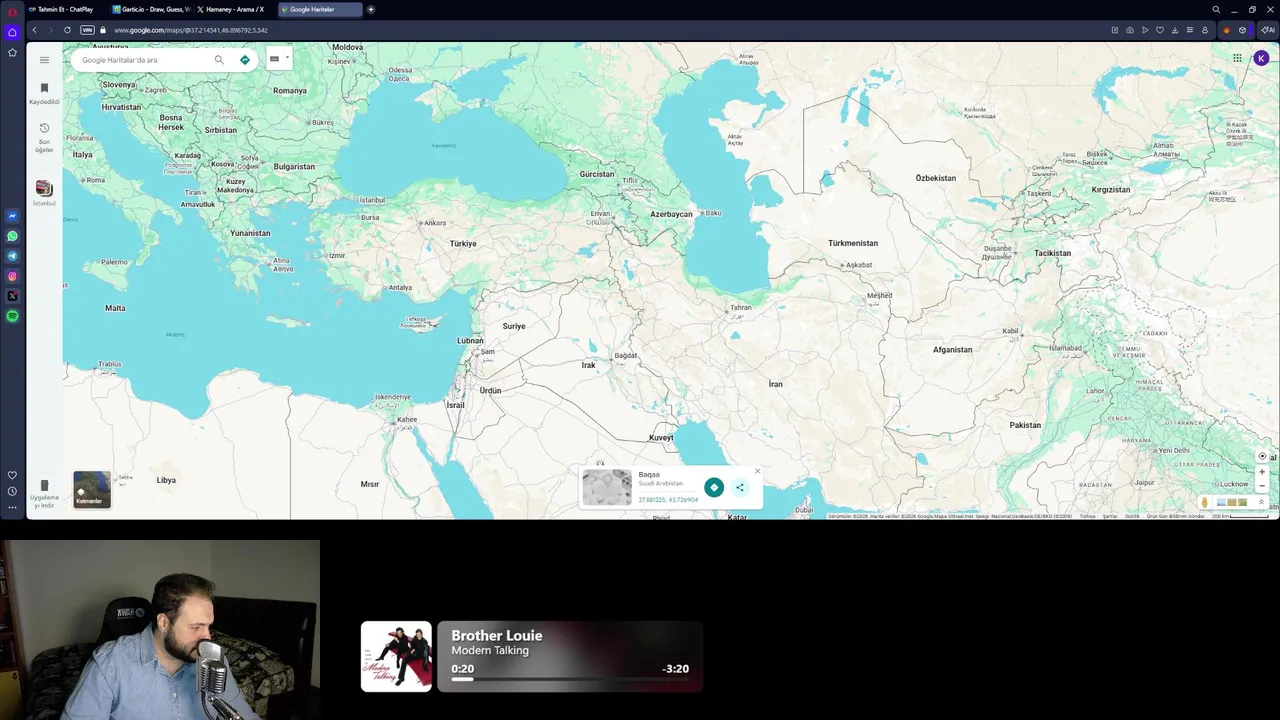The width and height of the screenshot is (1280, 720).
Task: Open Telegram in the Opera sidebar
Action: pyautogui.click(x=12, y=256)
